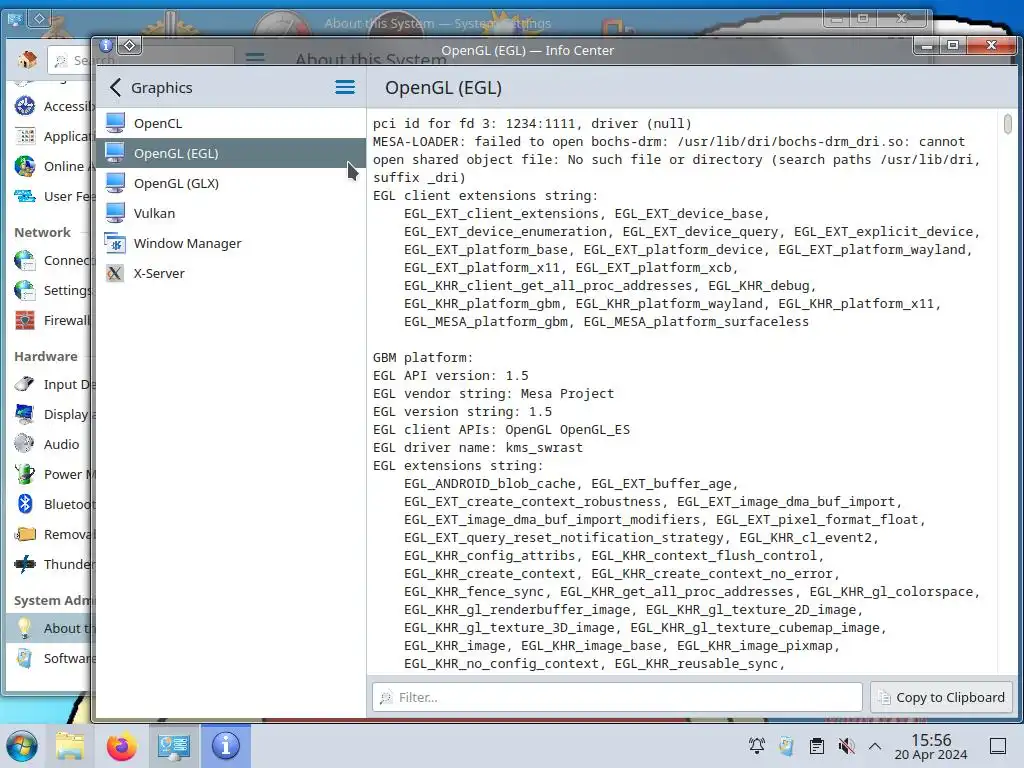This screenshot has width=1024, height=768.
Task: Go back using the Graphics back arrow
Action: coord(116,88)
